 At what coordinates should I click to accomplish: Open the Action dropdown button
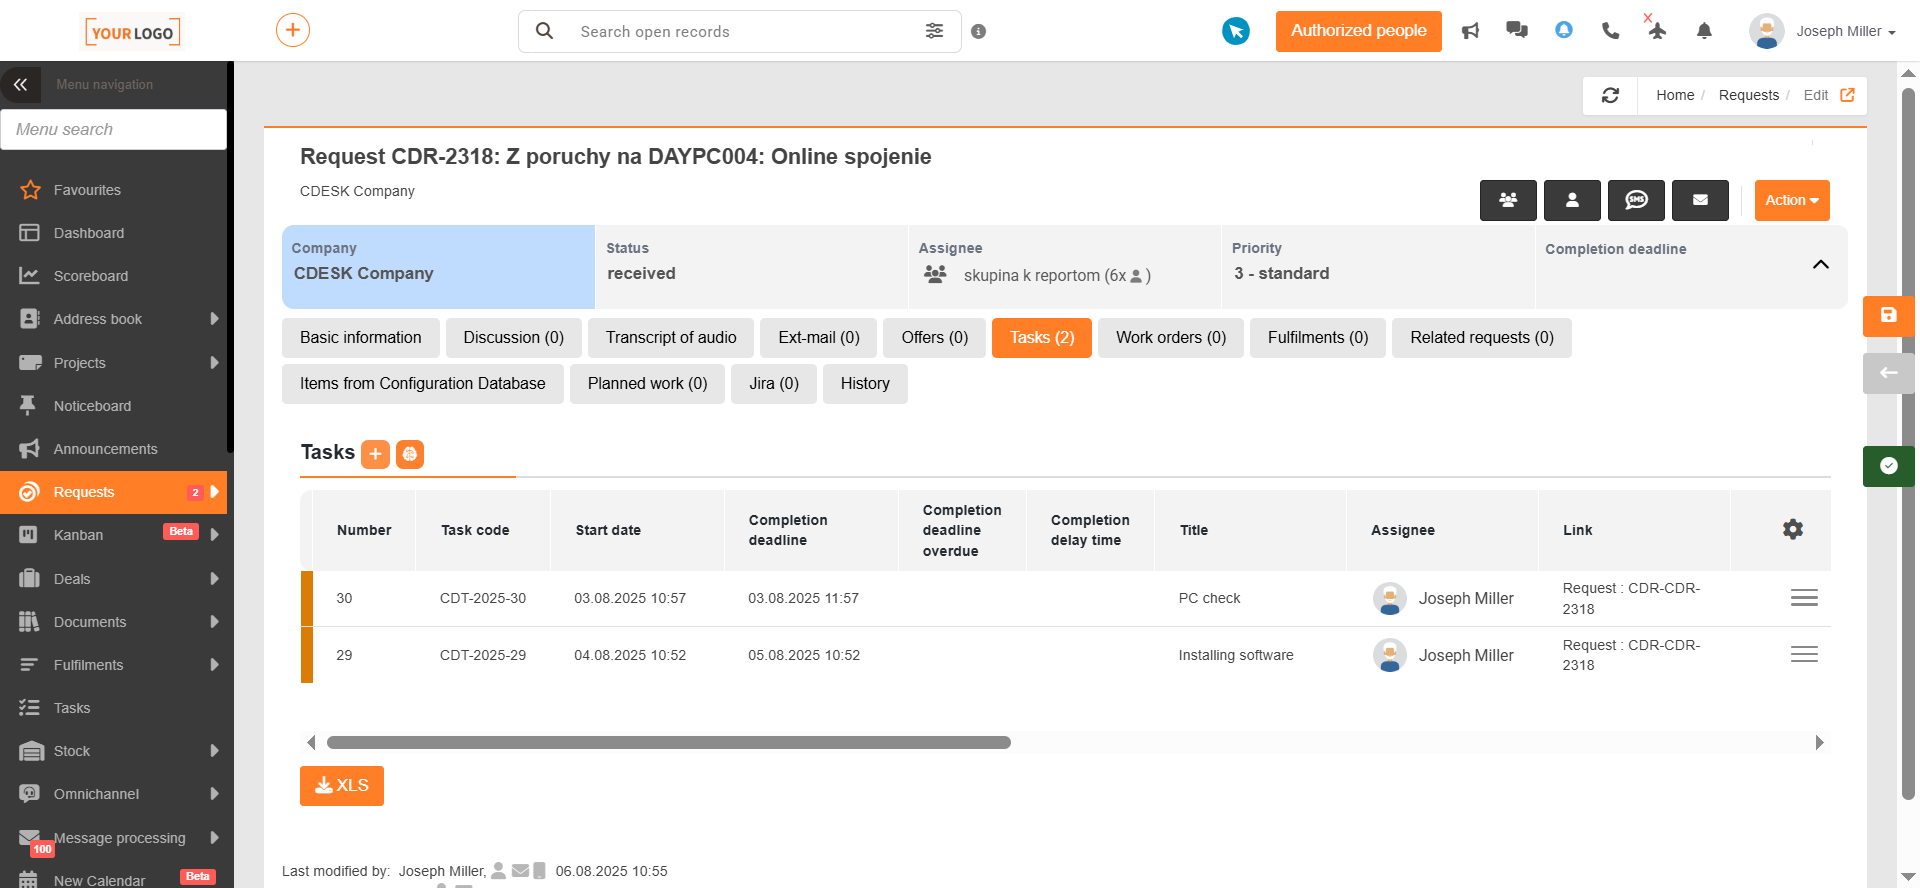click(1792, 200)
